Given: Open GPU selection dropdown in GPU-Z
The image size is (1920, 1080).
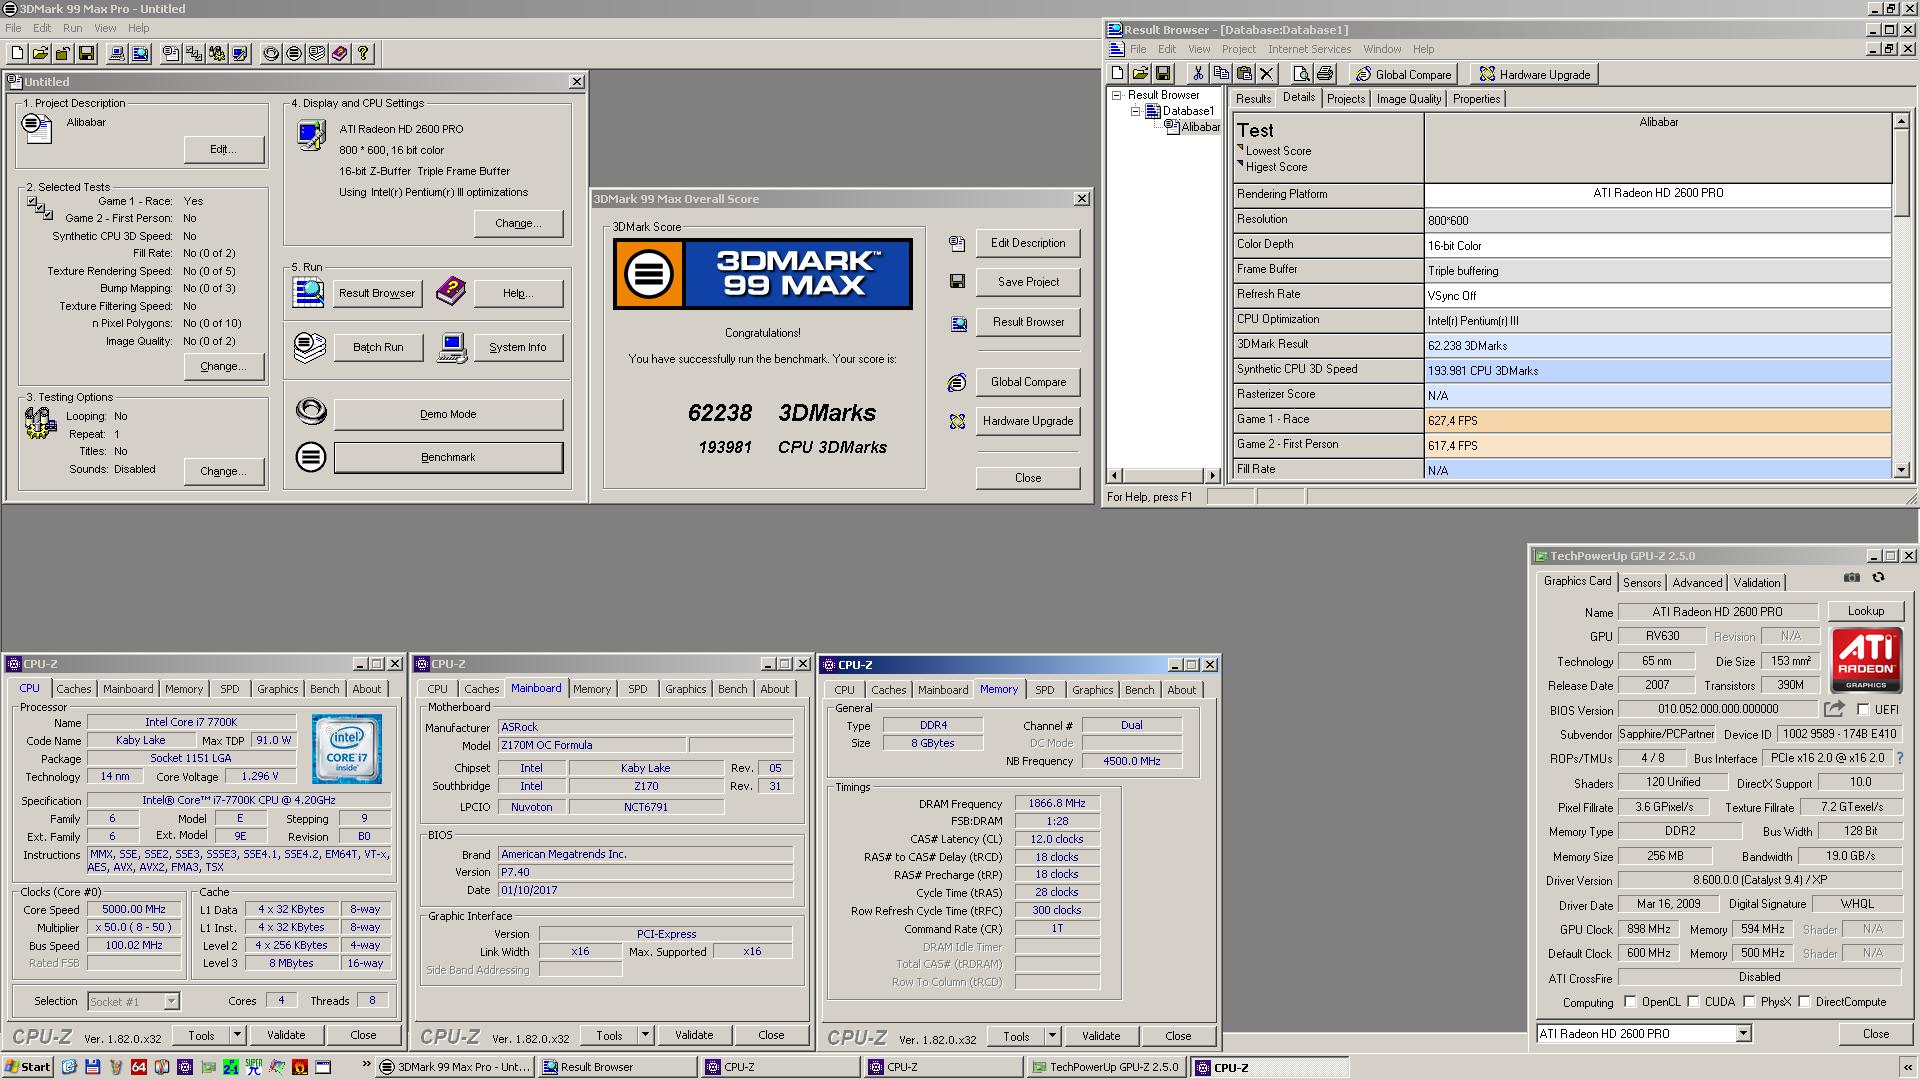Looking at the screenshot, I should point(1743,1034).
